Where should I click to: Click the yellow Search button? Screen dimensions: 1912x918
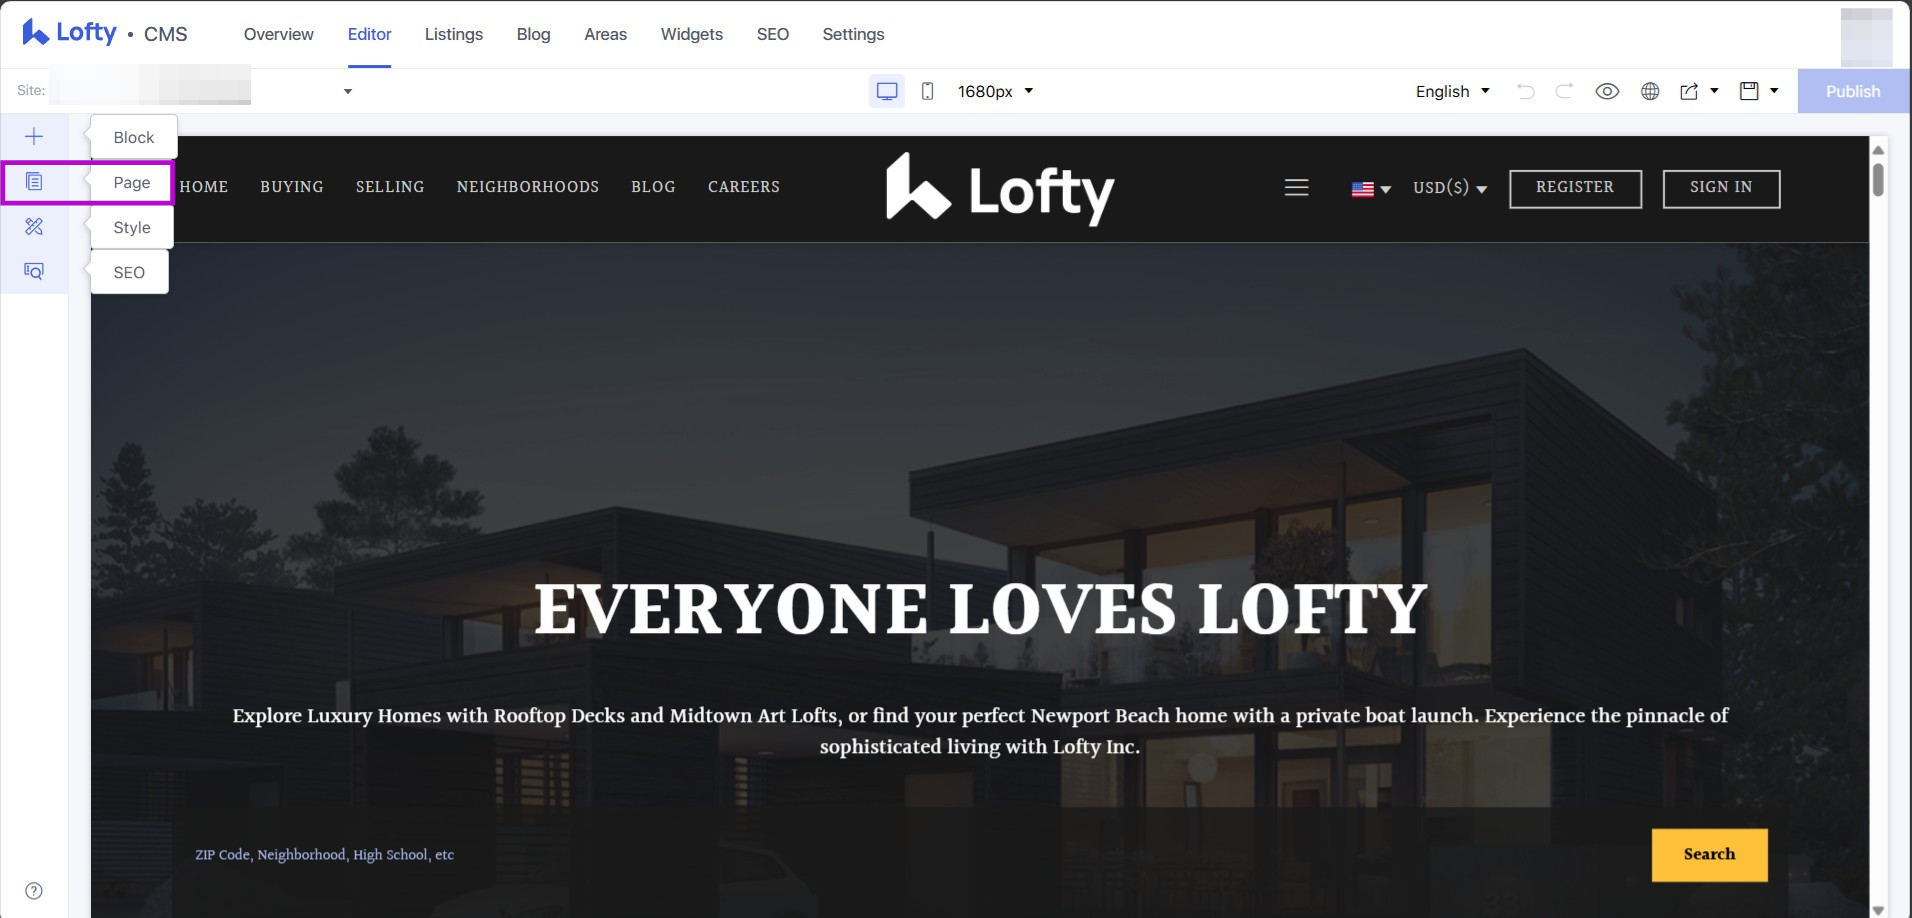point(1709,854)
